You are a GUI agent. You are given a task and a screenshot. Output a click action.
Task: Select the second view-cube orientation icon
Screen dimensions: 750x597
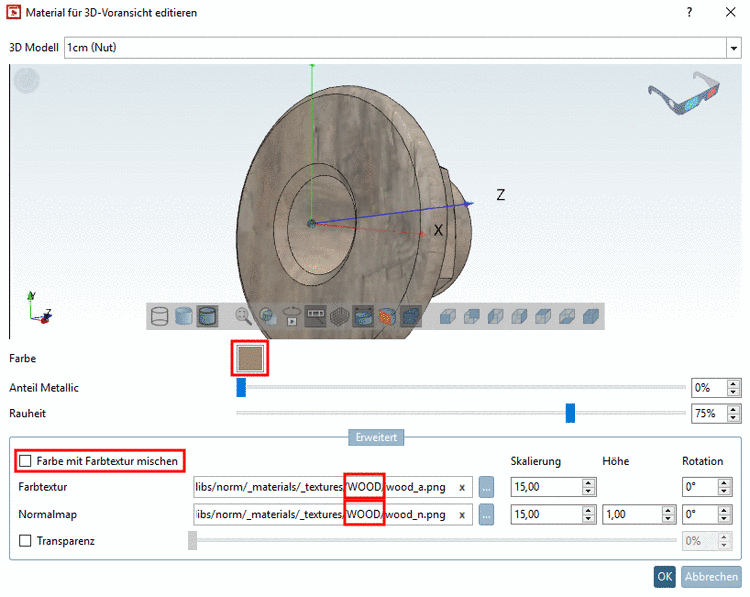coord(472,317)
